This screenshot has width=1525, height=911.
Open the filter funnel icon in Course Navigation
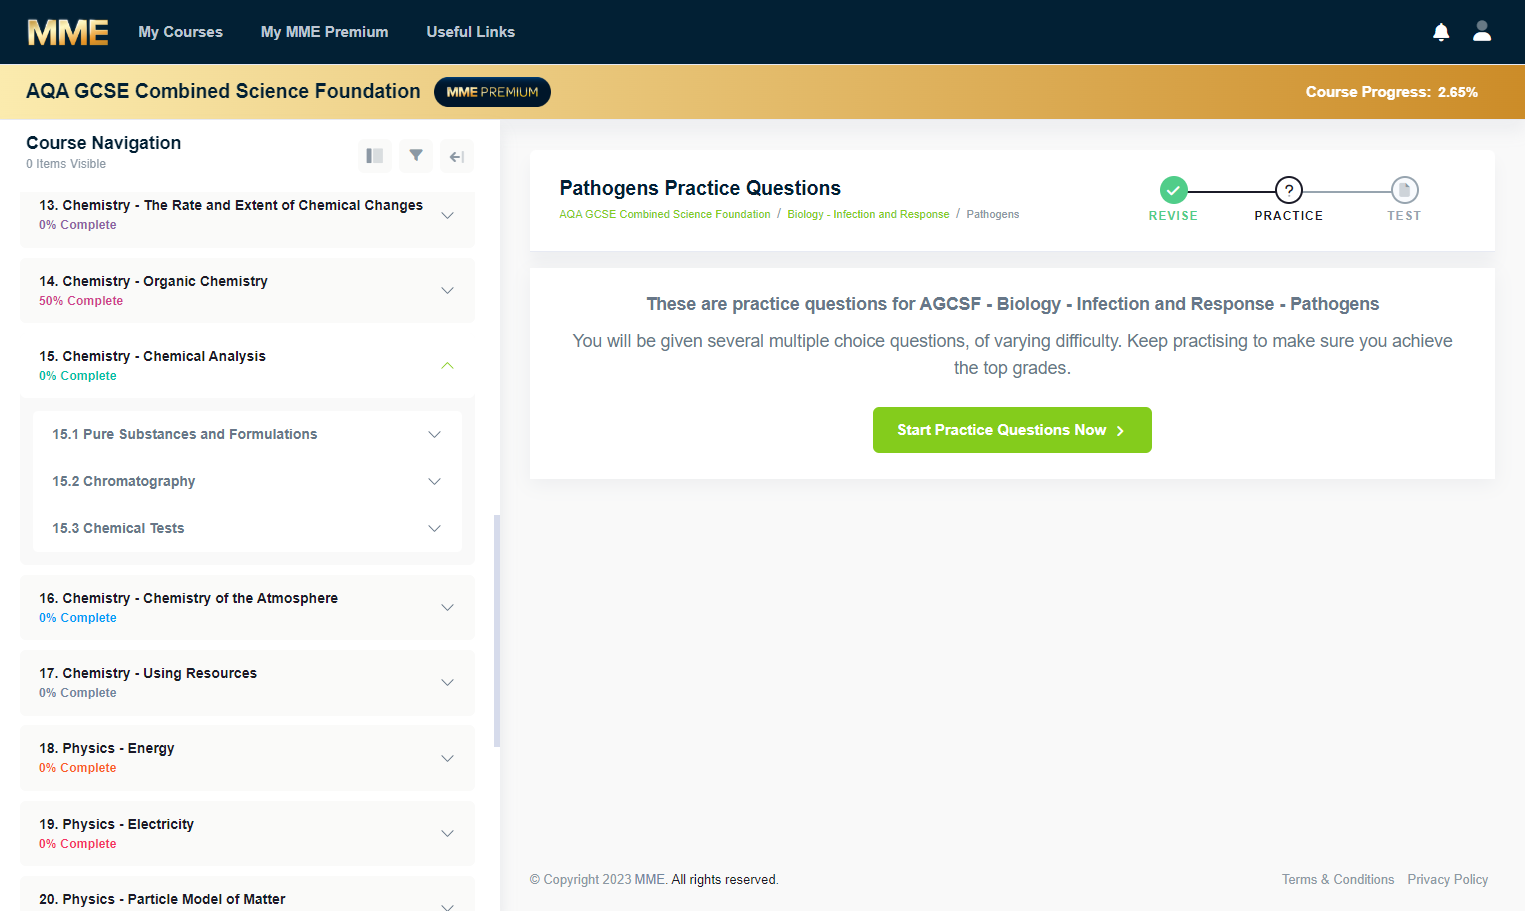[416, 156]
